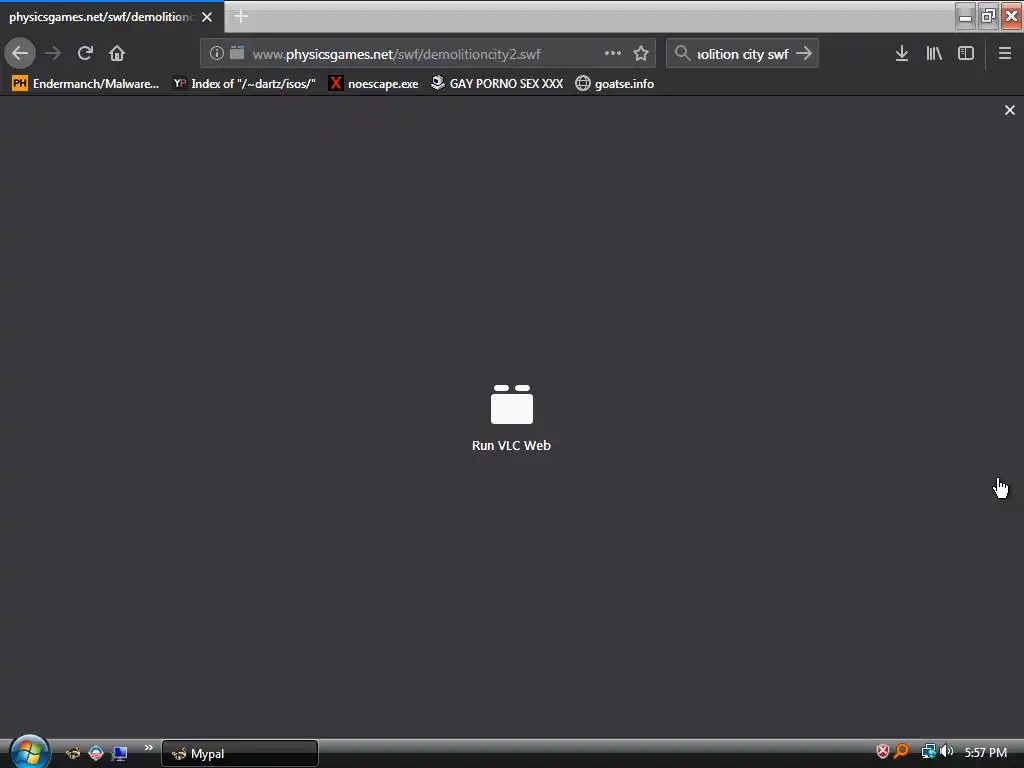The width and height of the screenshot is (1024, 768).
Task: Open the browser home page
Action: coord(117,53)
